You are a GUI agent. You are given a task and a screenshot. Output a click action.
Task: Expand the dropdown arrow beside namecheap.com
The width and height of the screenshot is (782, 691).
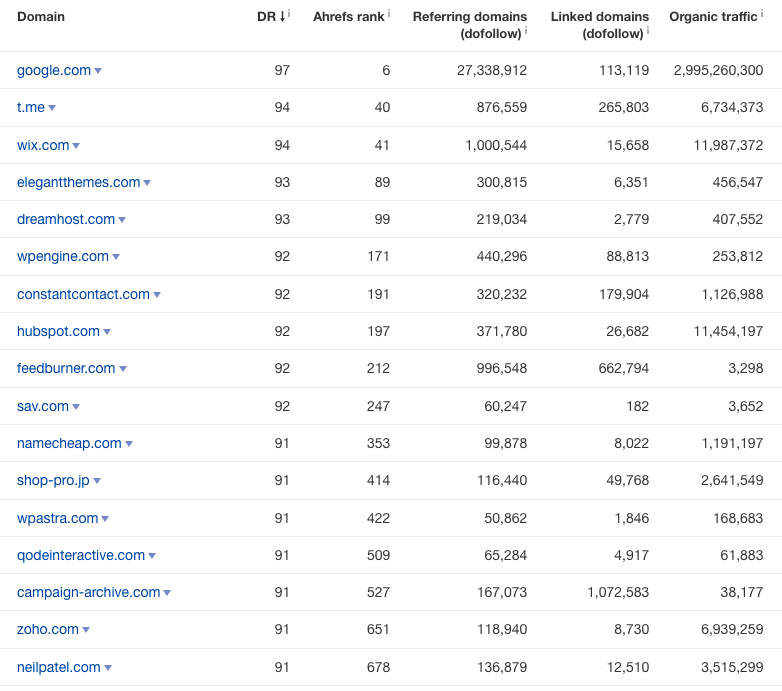129,444
